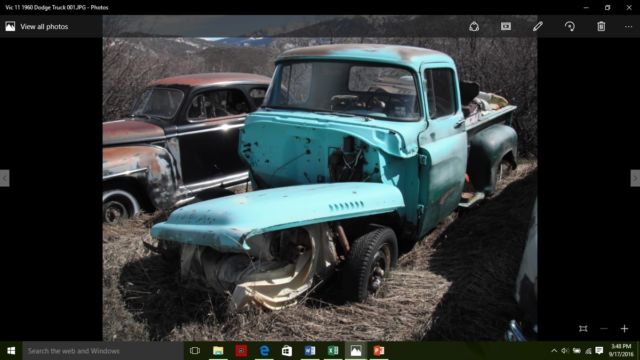Image resolution: width=640 pixels, height=360 pixels.
Task: Open the volume control
Action: click(x=565, y=351)
